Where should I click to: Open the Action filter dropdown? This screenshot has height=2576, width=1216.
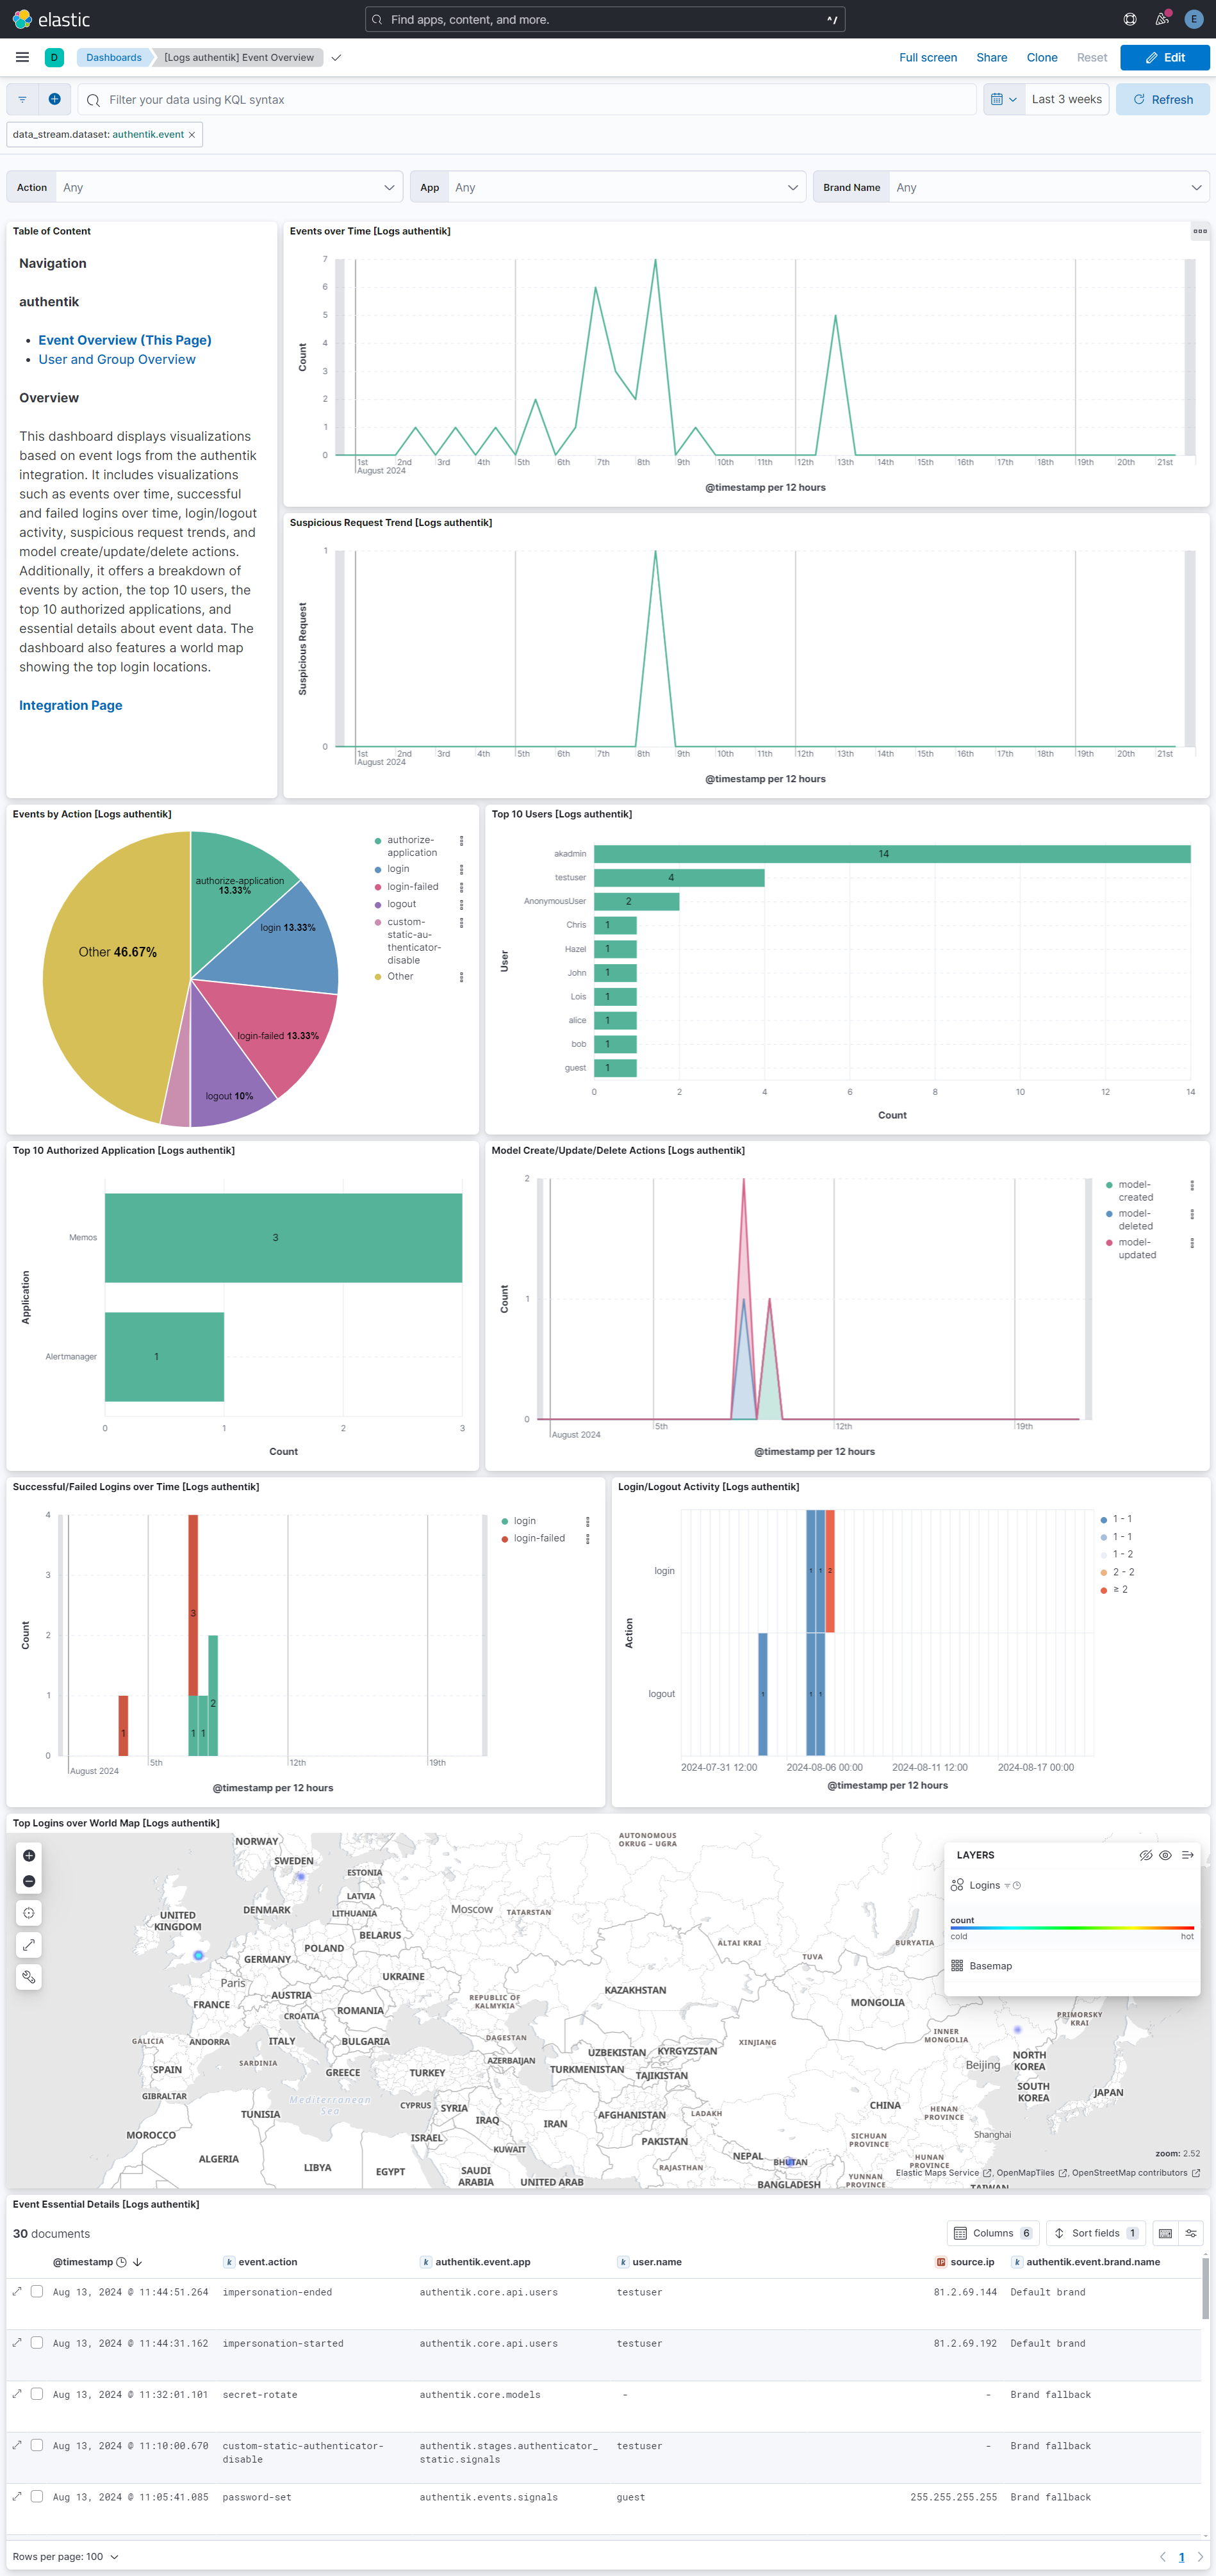click(x=227, y=187)
